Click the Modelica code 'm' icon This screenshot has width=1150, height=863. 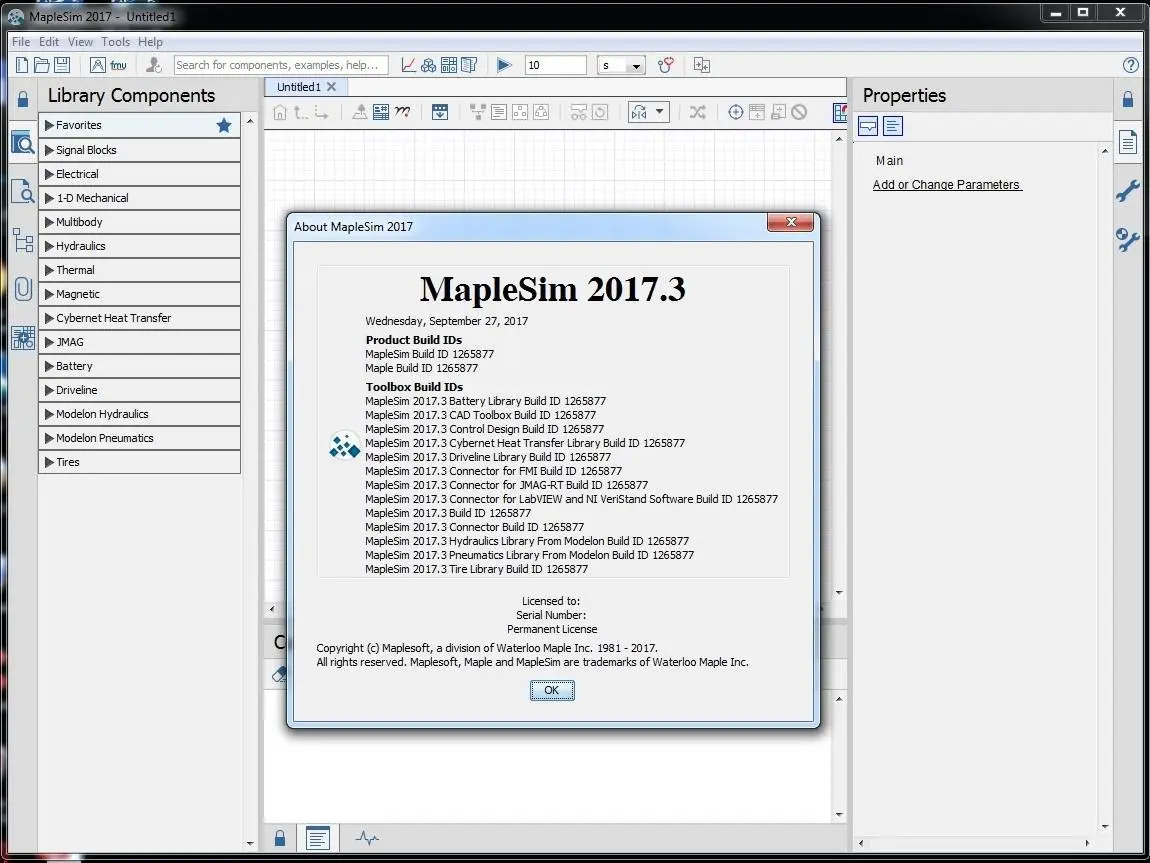[x=402, y=111]
